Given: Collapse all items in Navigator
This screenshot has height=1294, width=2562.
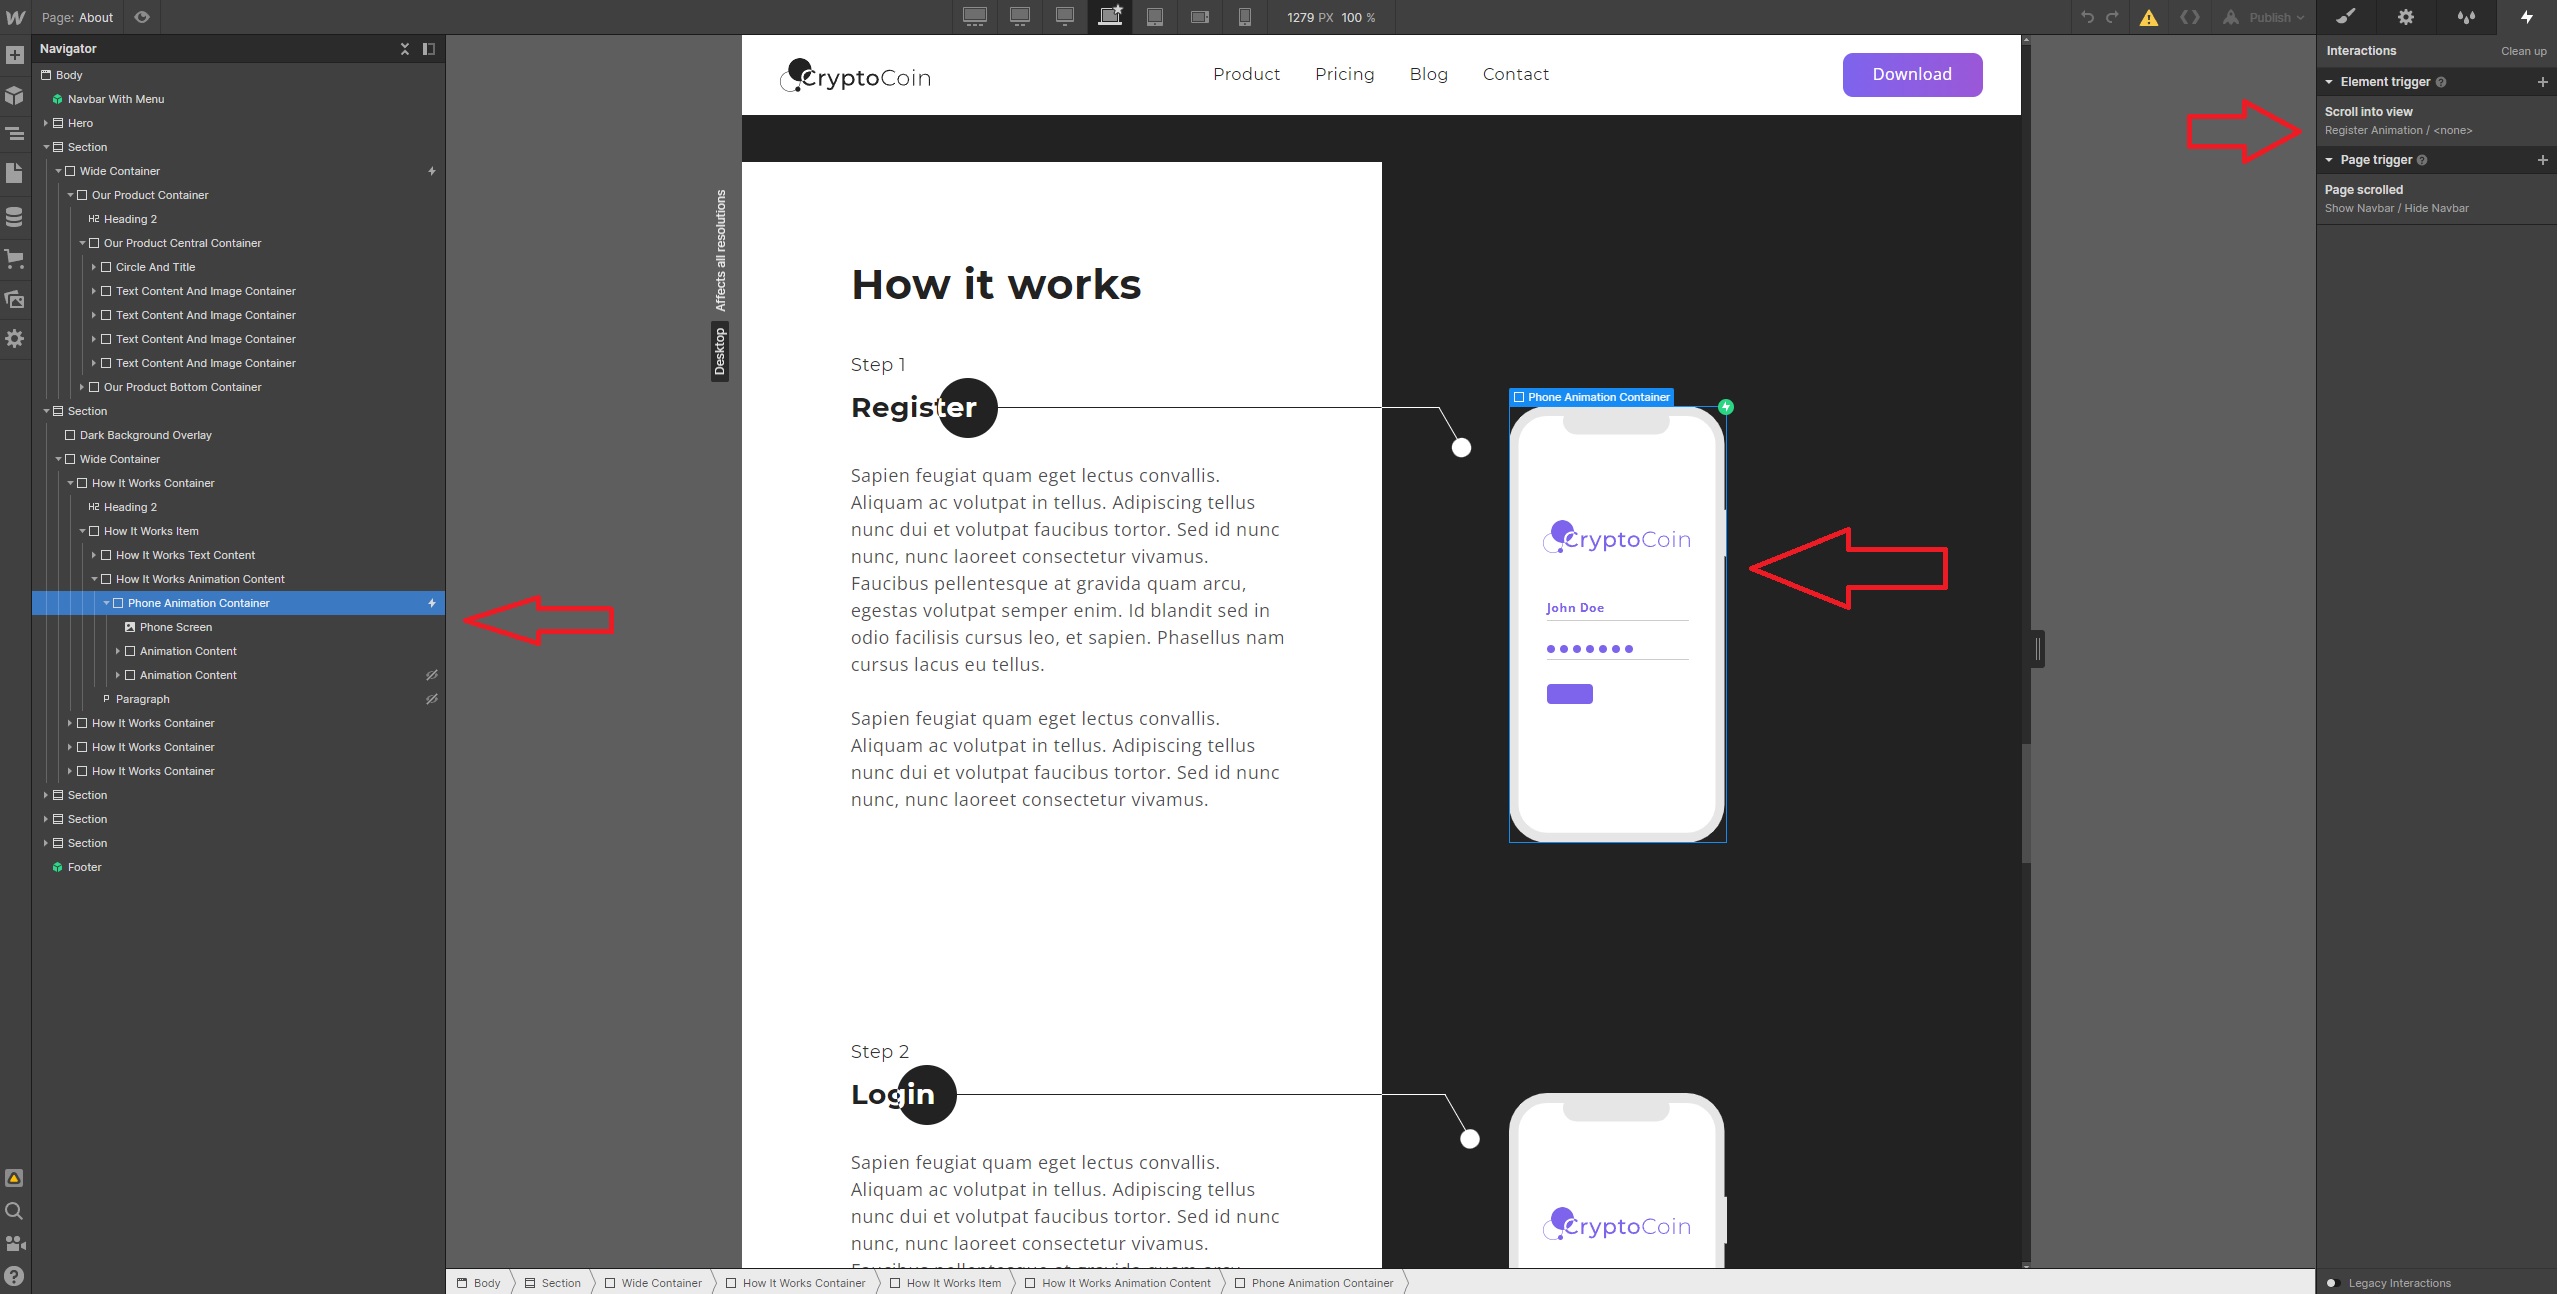Looking at the screenshot, I should click(x=405, y=49).
